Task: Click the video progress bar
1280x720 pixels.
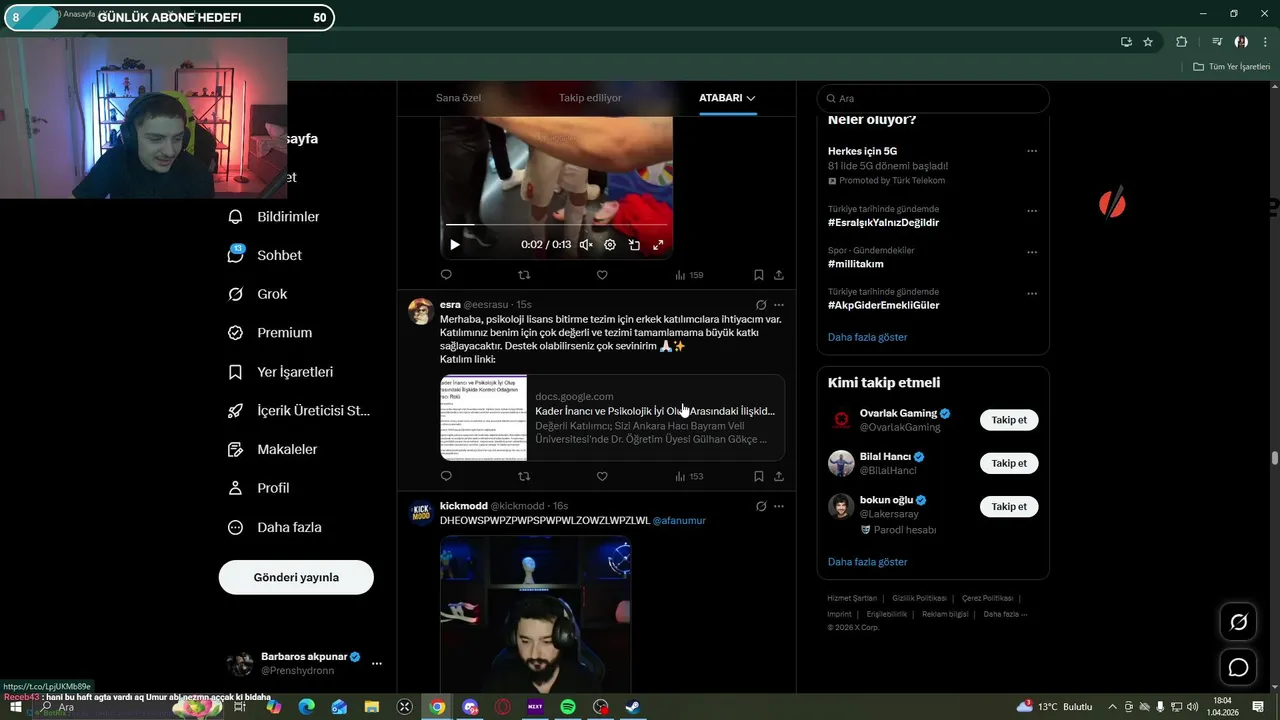Action: click(x=556, y=225)
